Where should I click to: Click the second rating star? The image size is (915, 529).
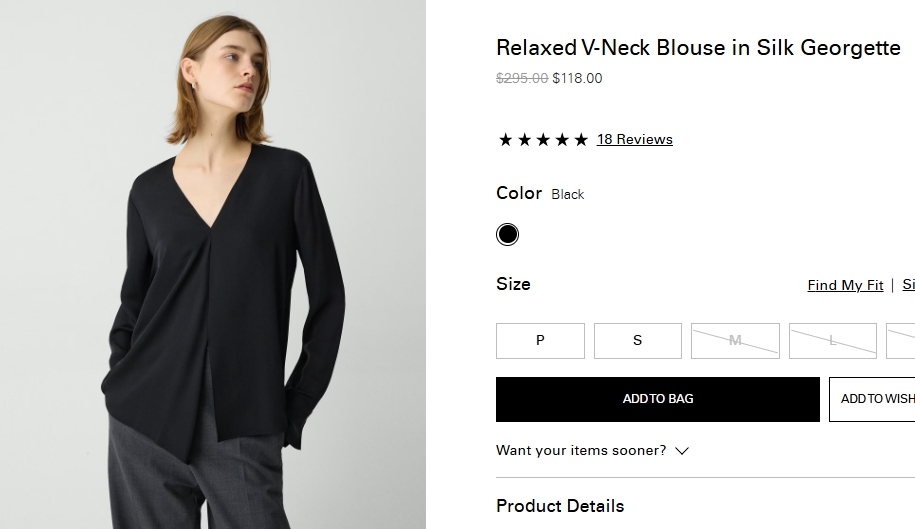tap(524, 140)
